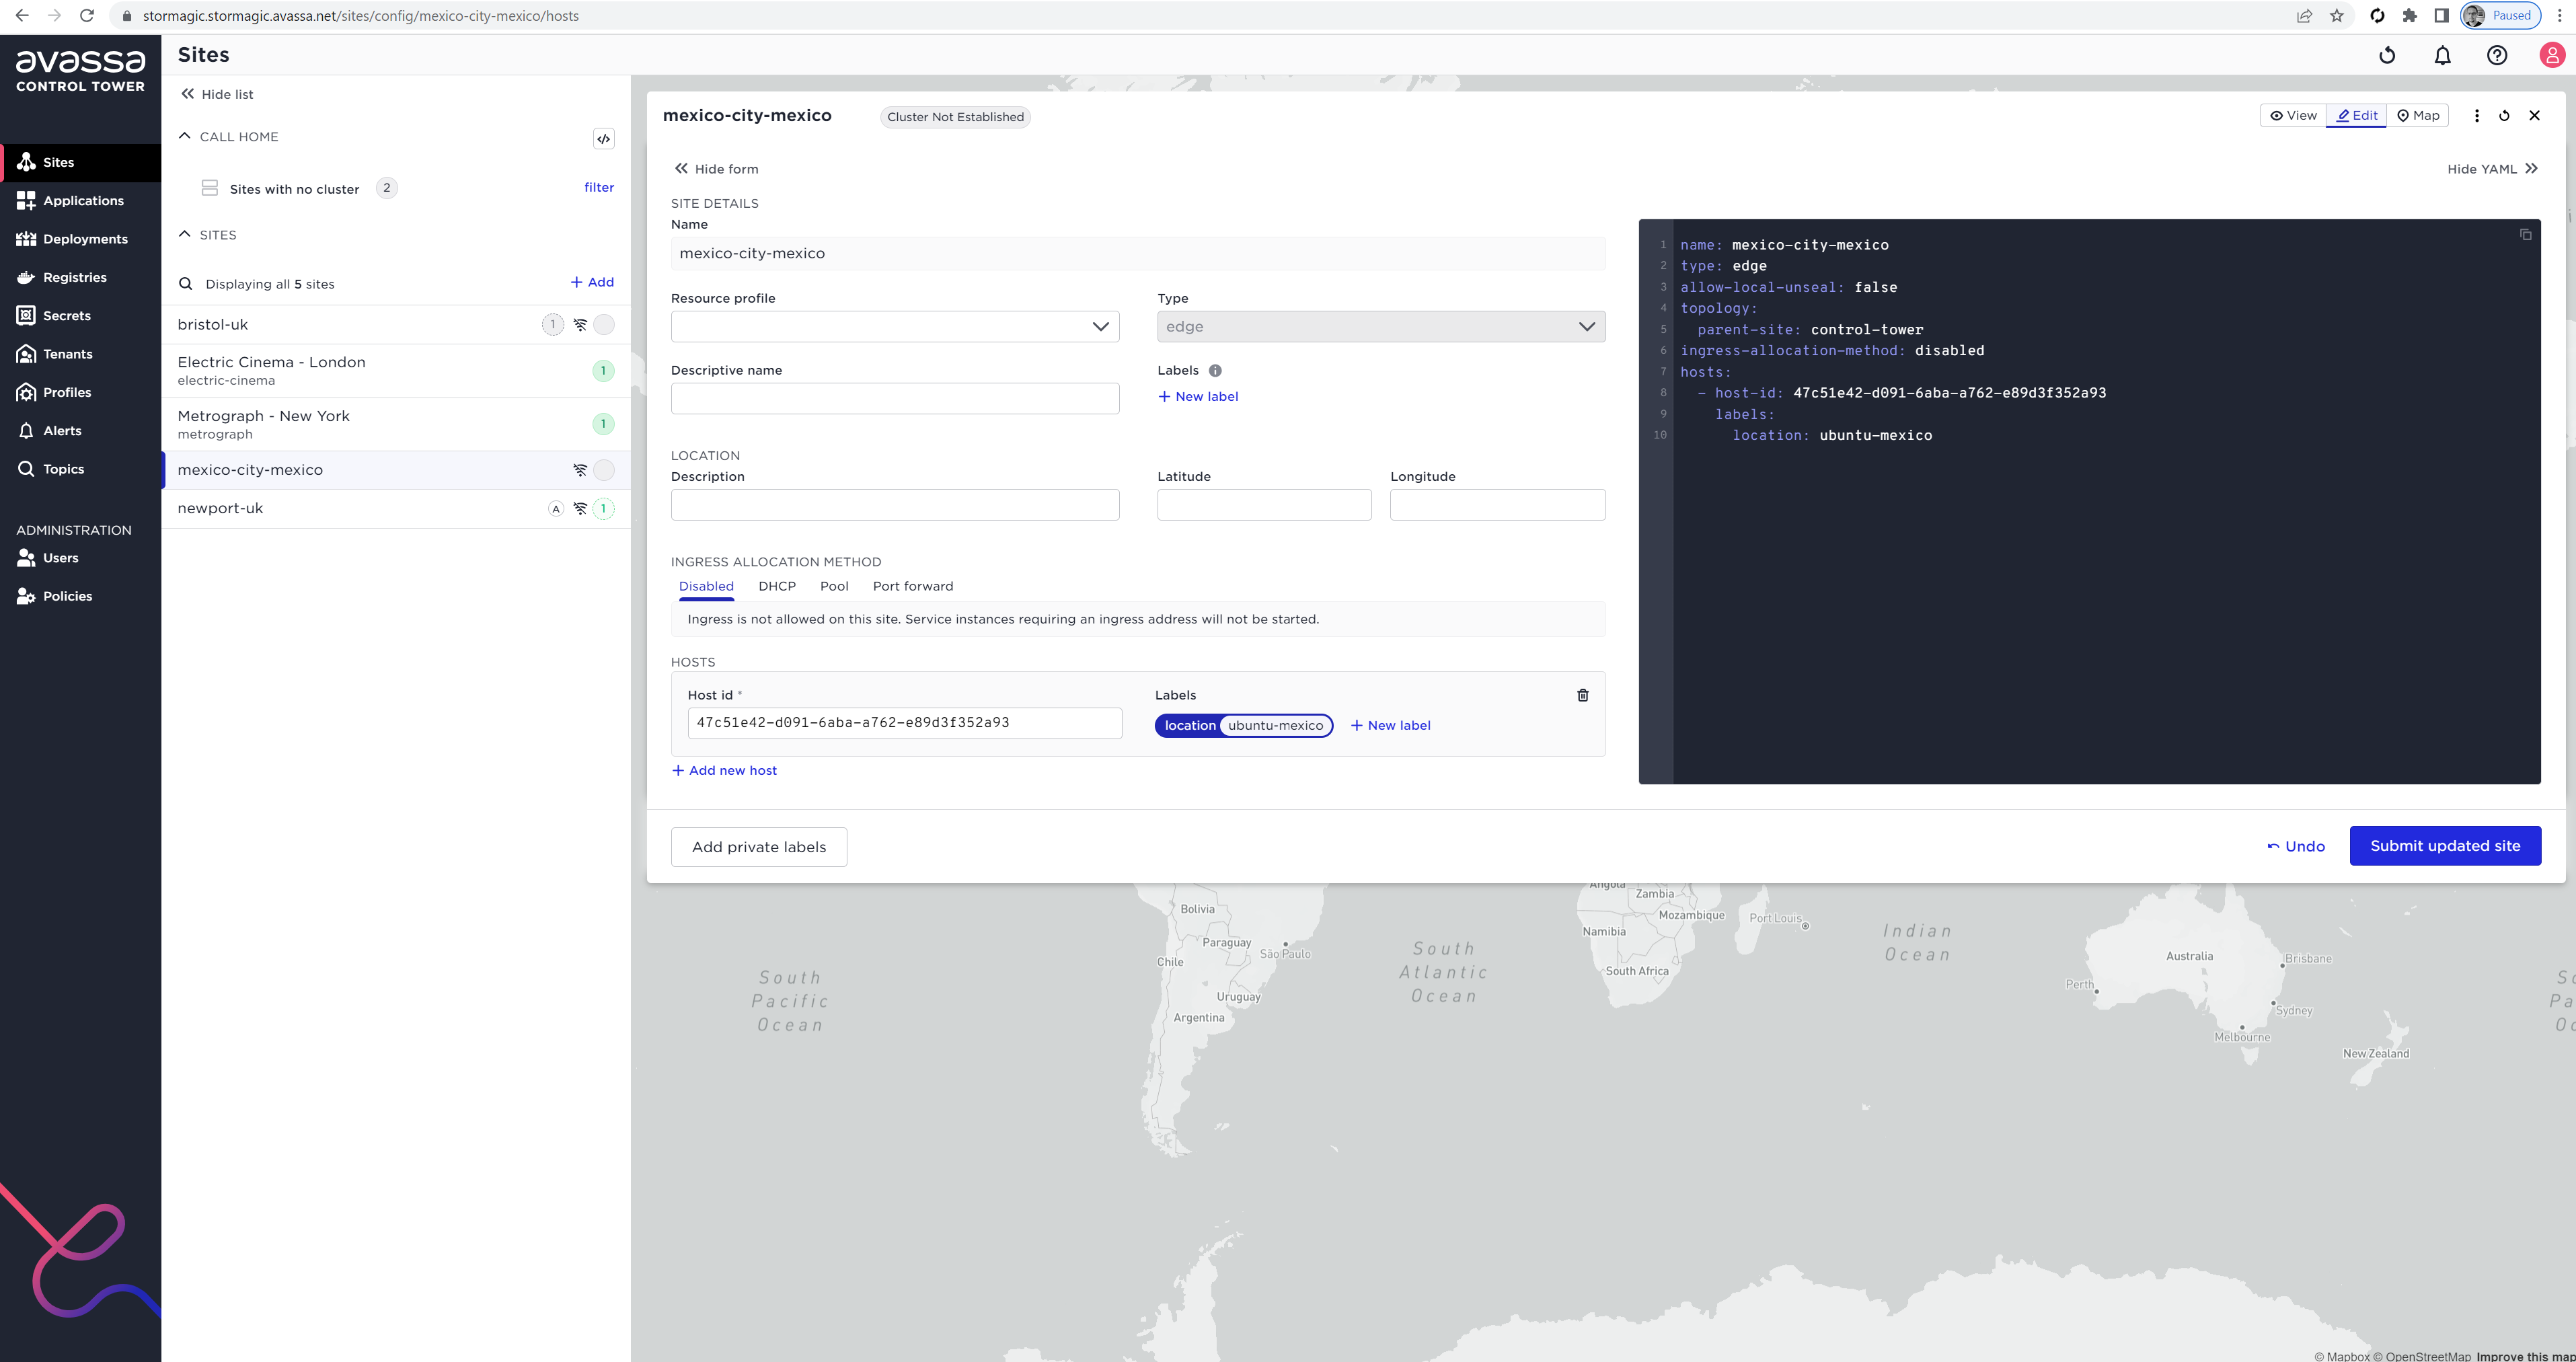
Task: Switch to the Map view
Action: pyautogui.click(x=2418, y=116)
